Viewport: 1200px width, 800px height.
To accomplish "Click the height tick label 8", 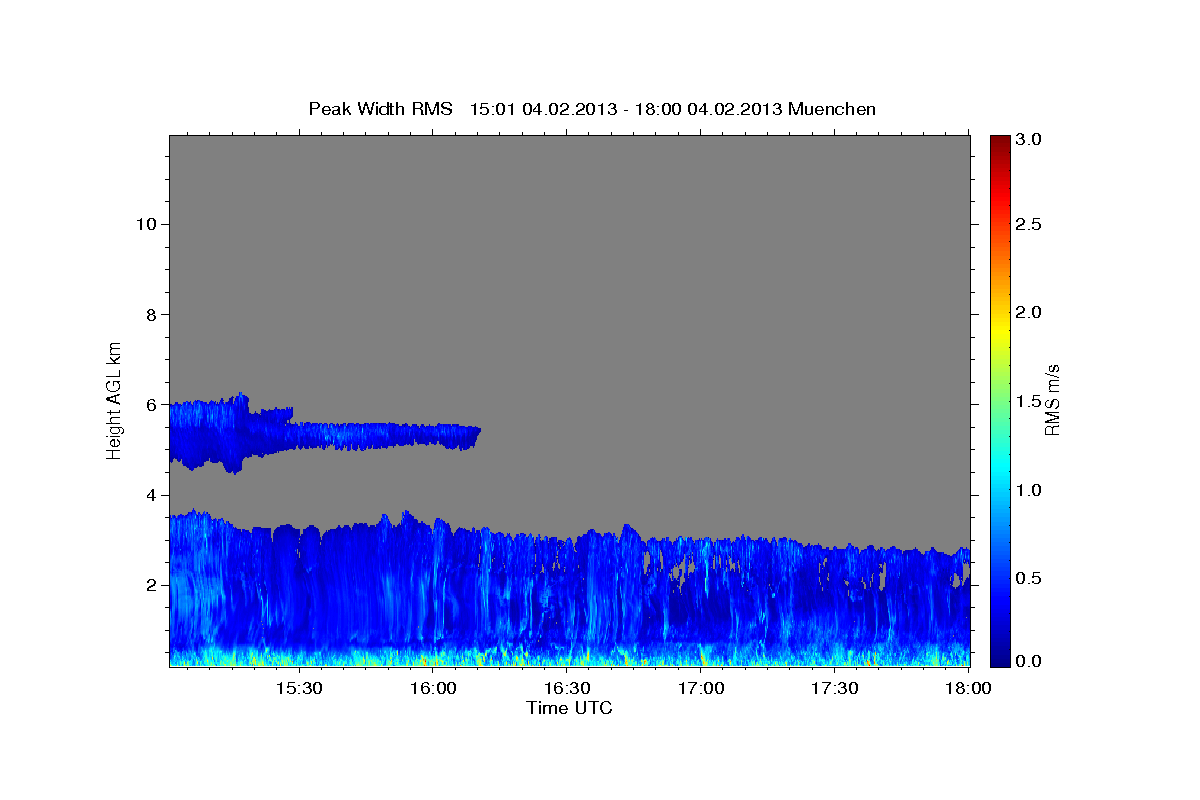I will tap(150, 315).
